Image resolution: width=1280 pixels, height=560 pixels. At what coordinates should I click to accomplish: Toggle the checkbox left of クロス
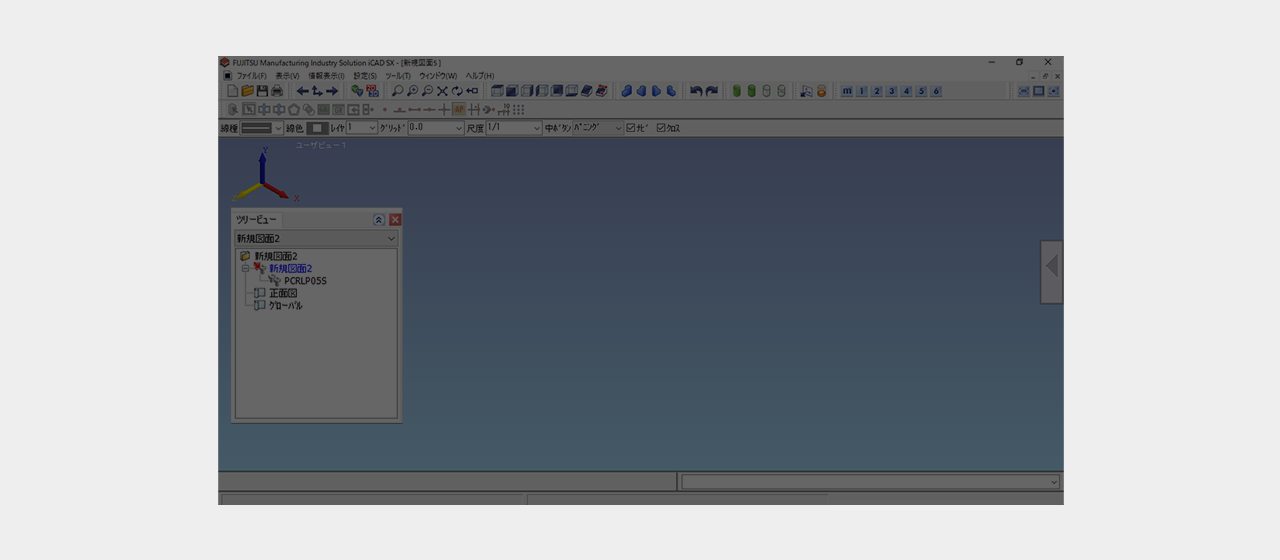click(x=631, y=128)
